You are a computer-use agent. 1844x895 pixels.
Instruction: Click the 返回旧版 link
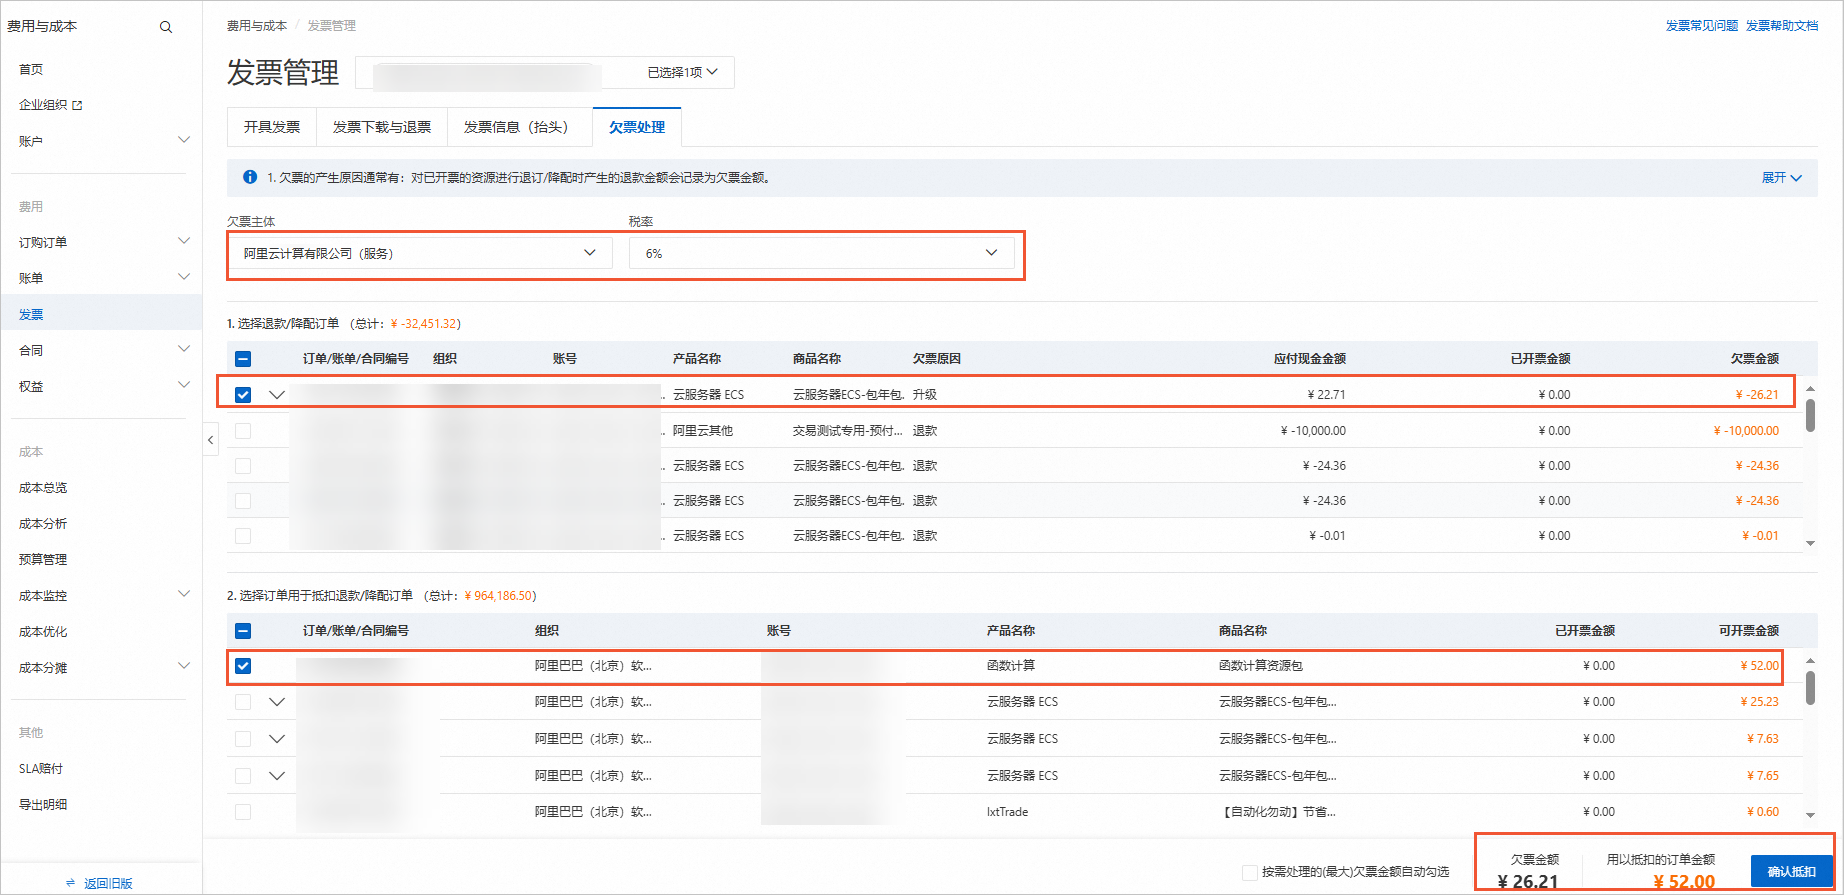(x=108, y=883)
